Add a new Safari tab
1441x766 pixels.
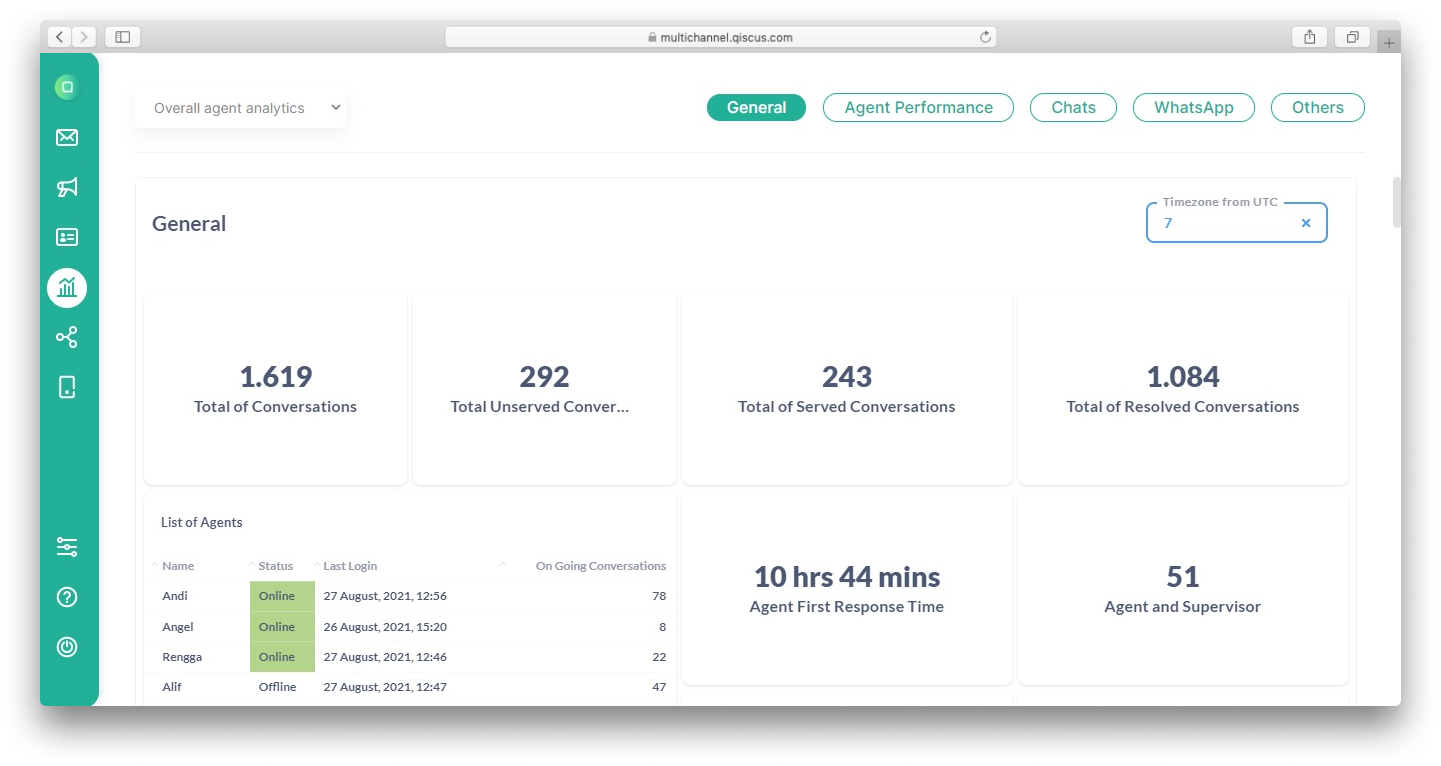[1389, 43]
